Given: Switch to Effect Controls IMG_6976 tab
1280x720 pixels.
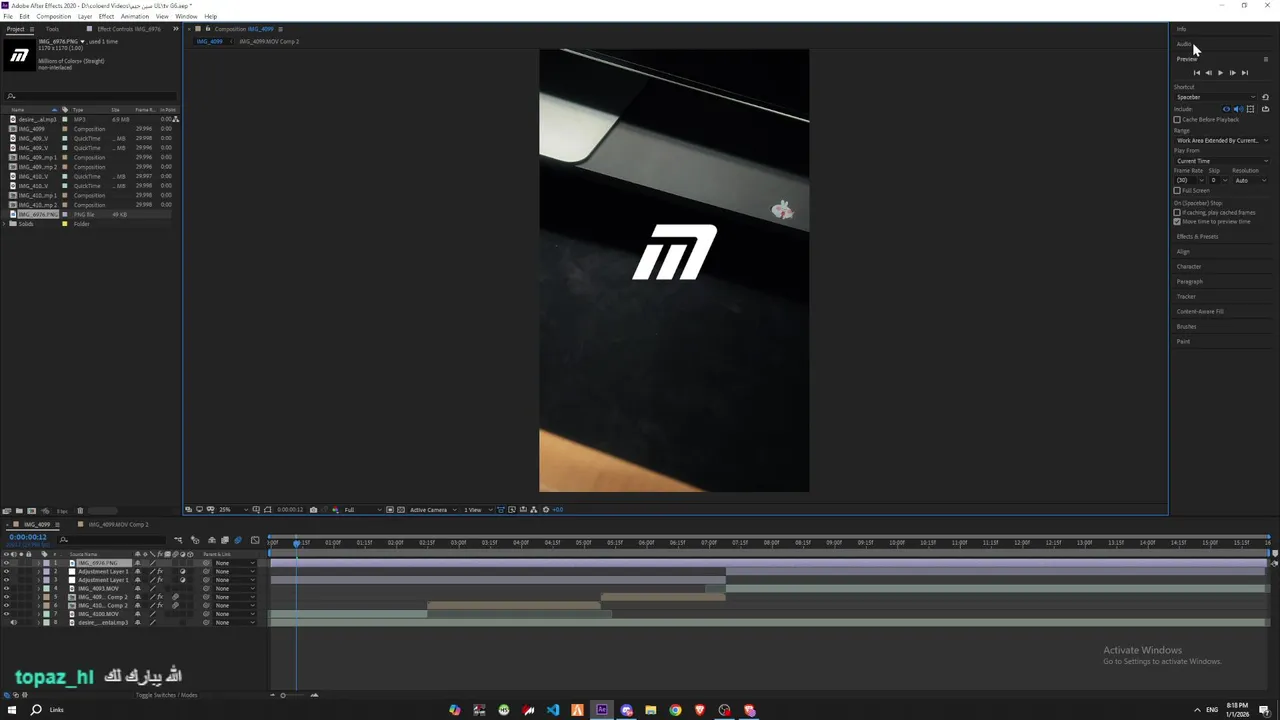Looking at the screenshot, I should (129, 29).
